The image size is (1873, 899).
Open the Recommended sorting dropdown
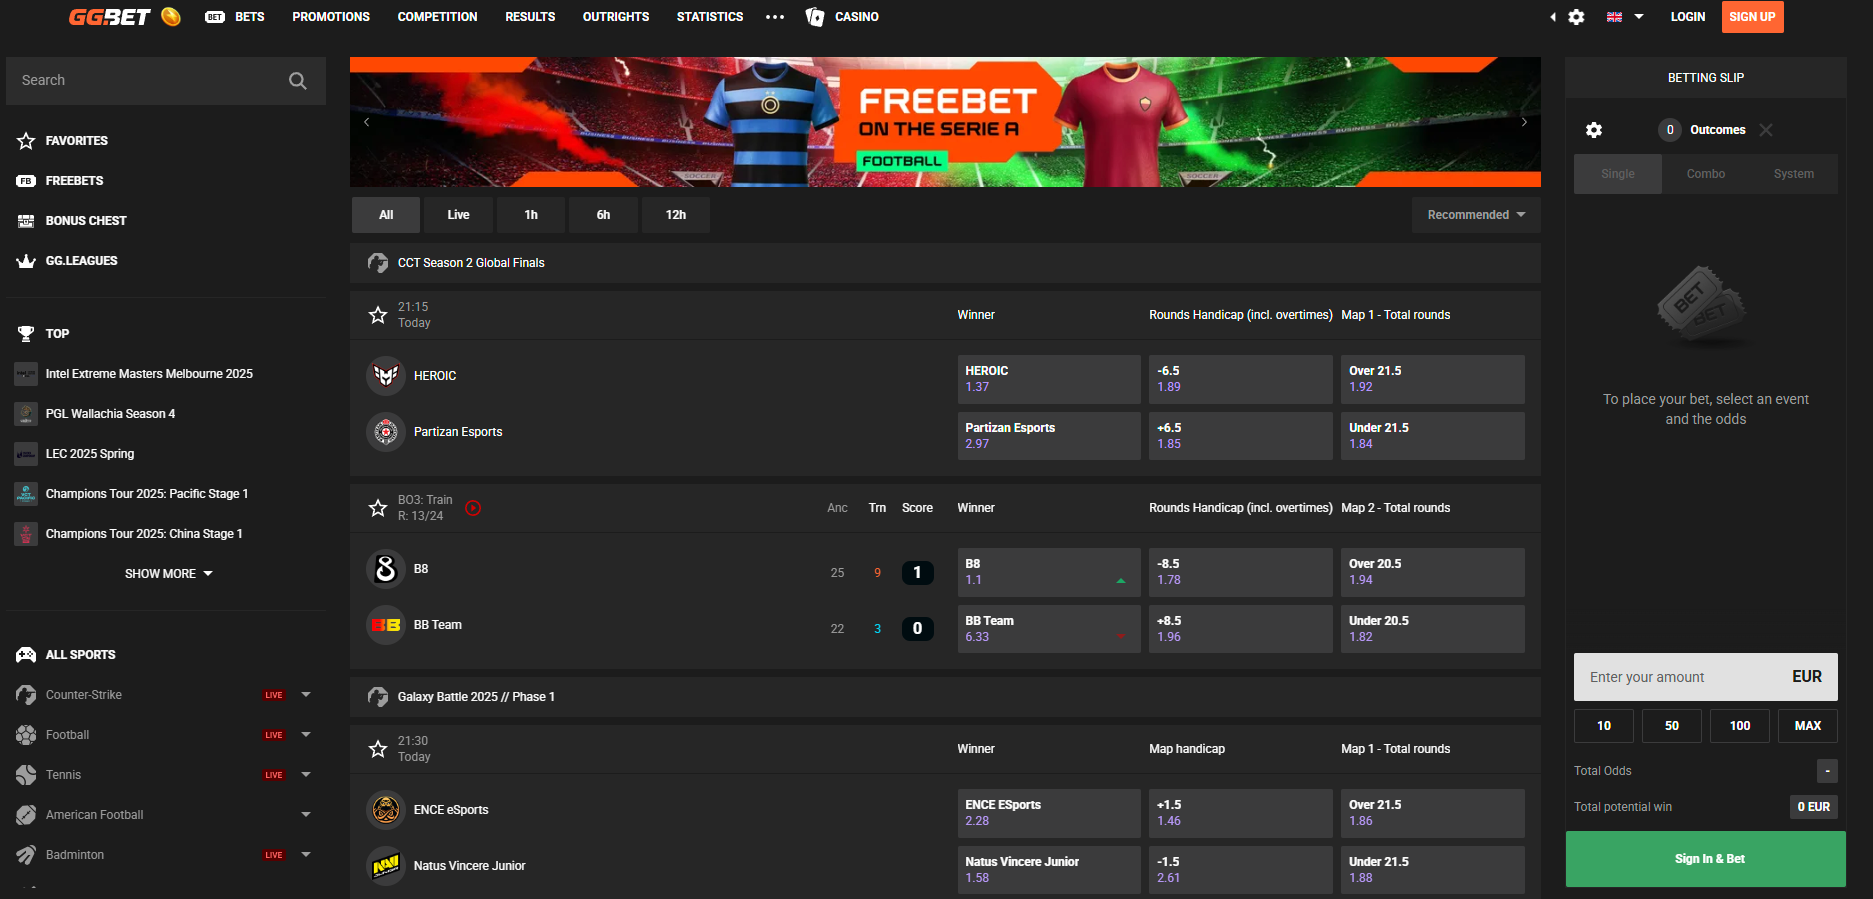coord(1476,215)
